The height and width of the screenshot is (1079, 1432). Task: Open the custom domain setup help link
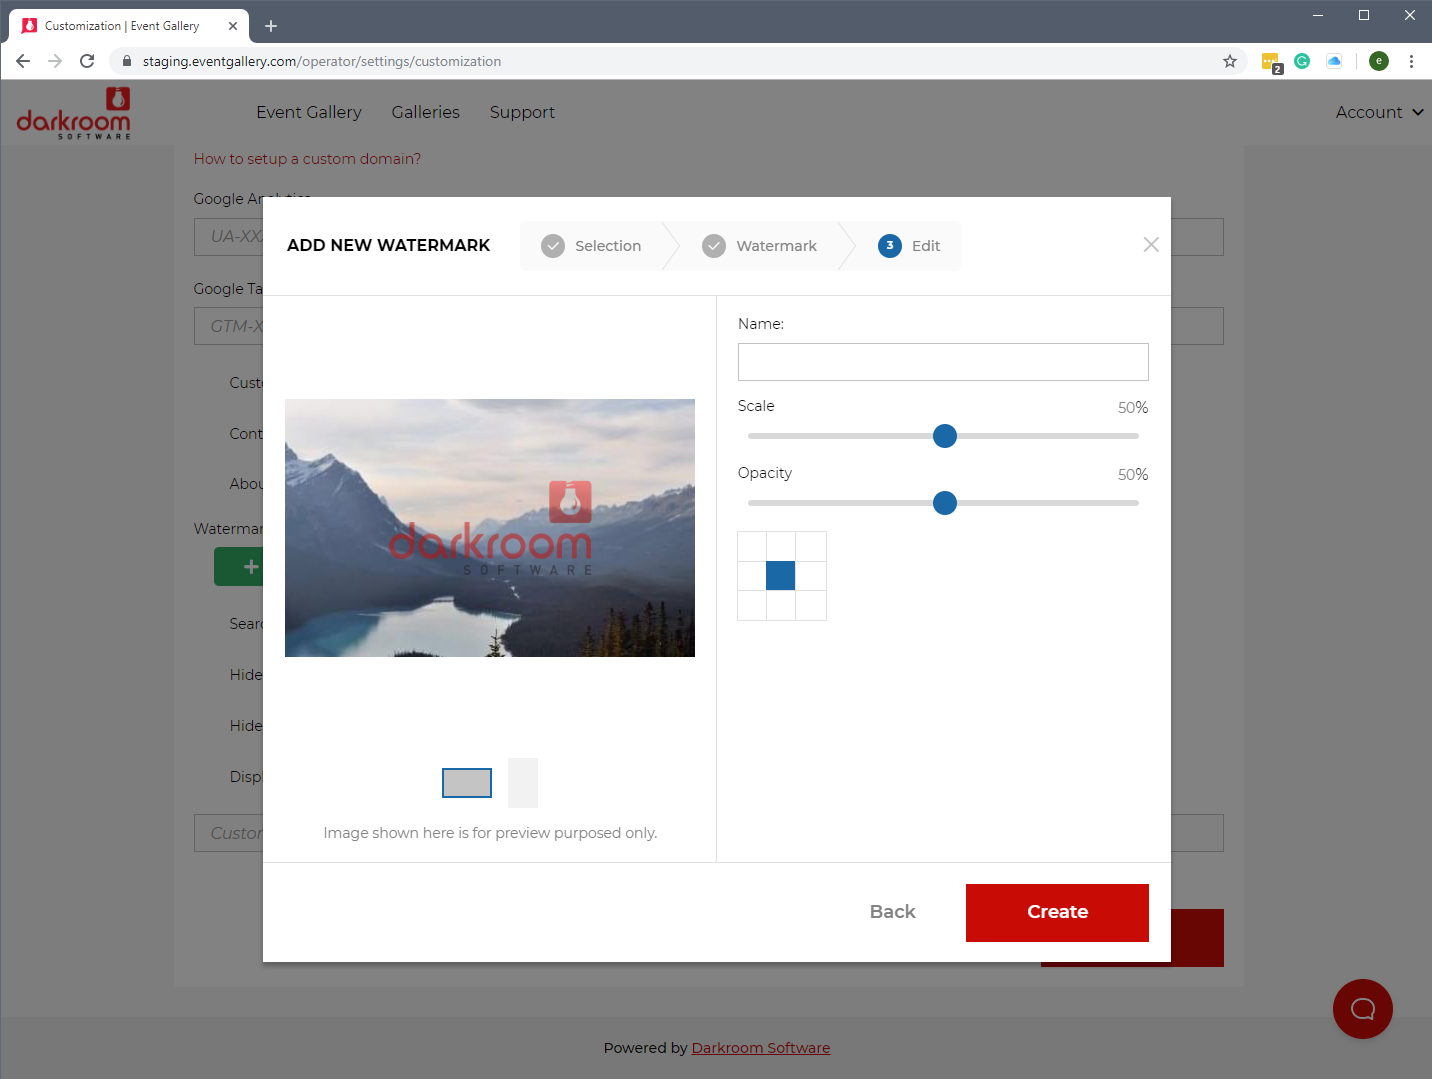pyautogui.click(x=307, y=159)
